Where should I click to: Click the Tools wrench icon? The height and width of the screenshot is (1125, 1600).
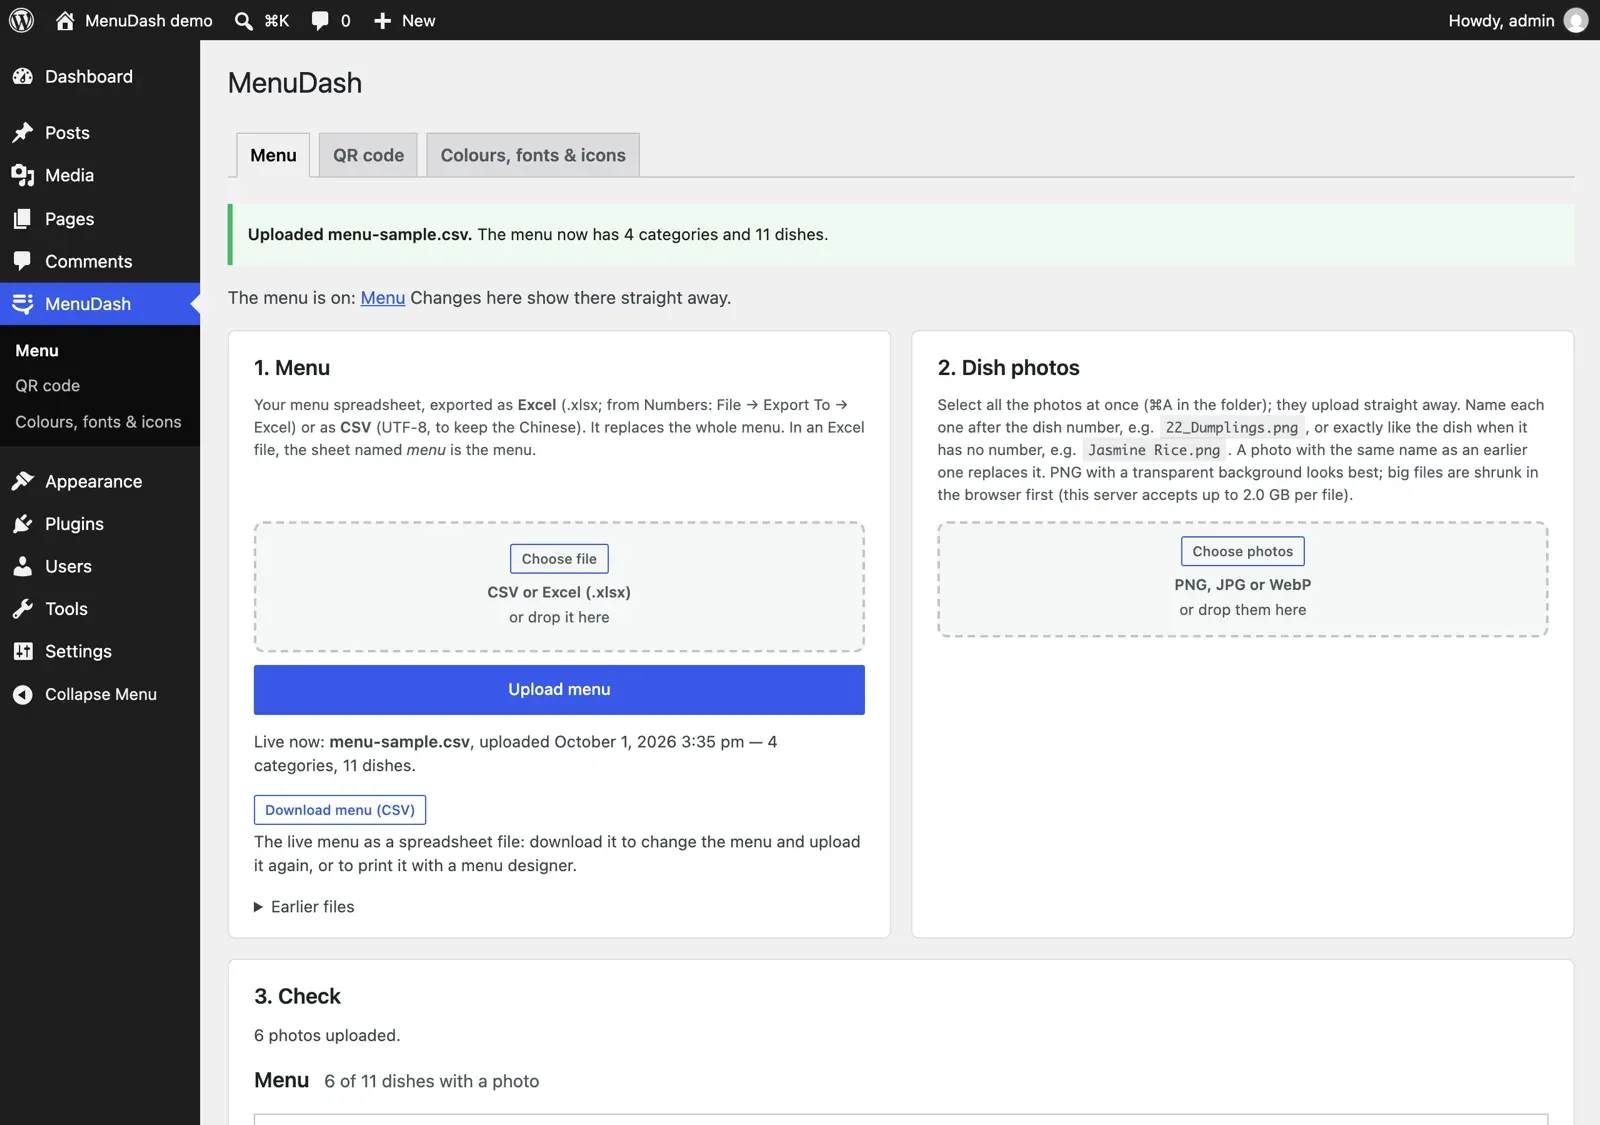(22, 609)
